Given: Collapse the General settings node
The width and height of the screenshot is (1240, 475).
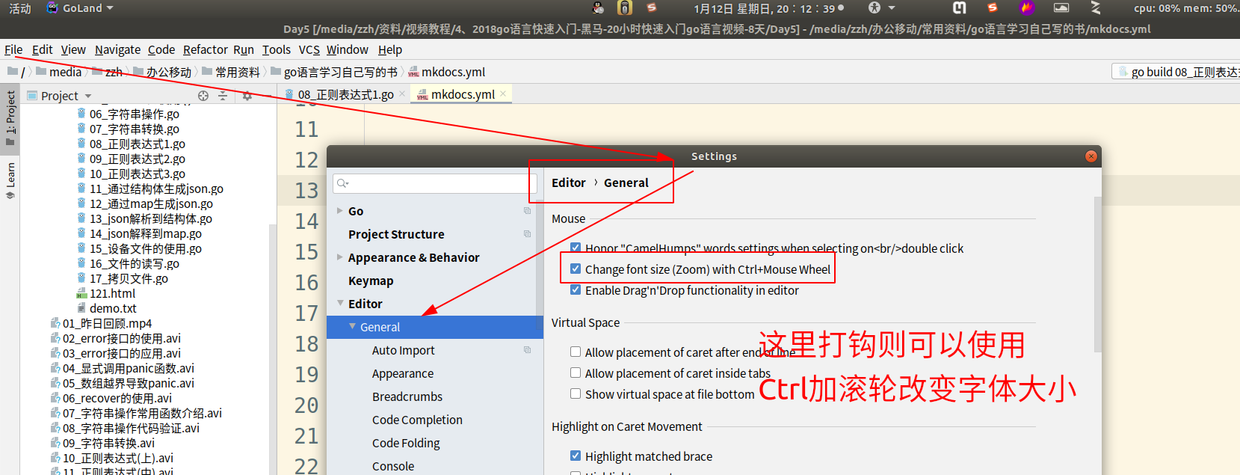Looking at the screenshot, I should click(352, 327).
